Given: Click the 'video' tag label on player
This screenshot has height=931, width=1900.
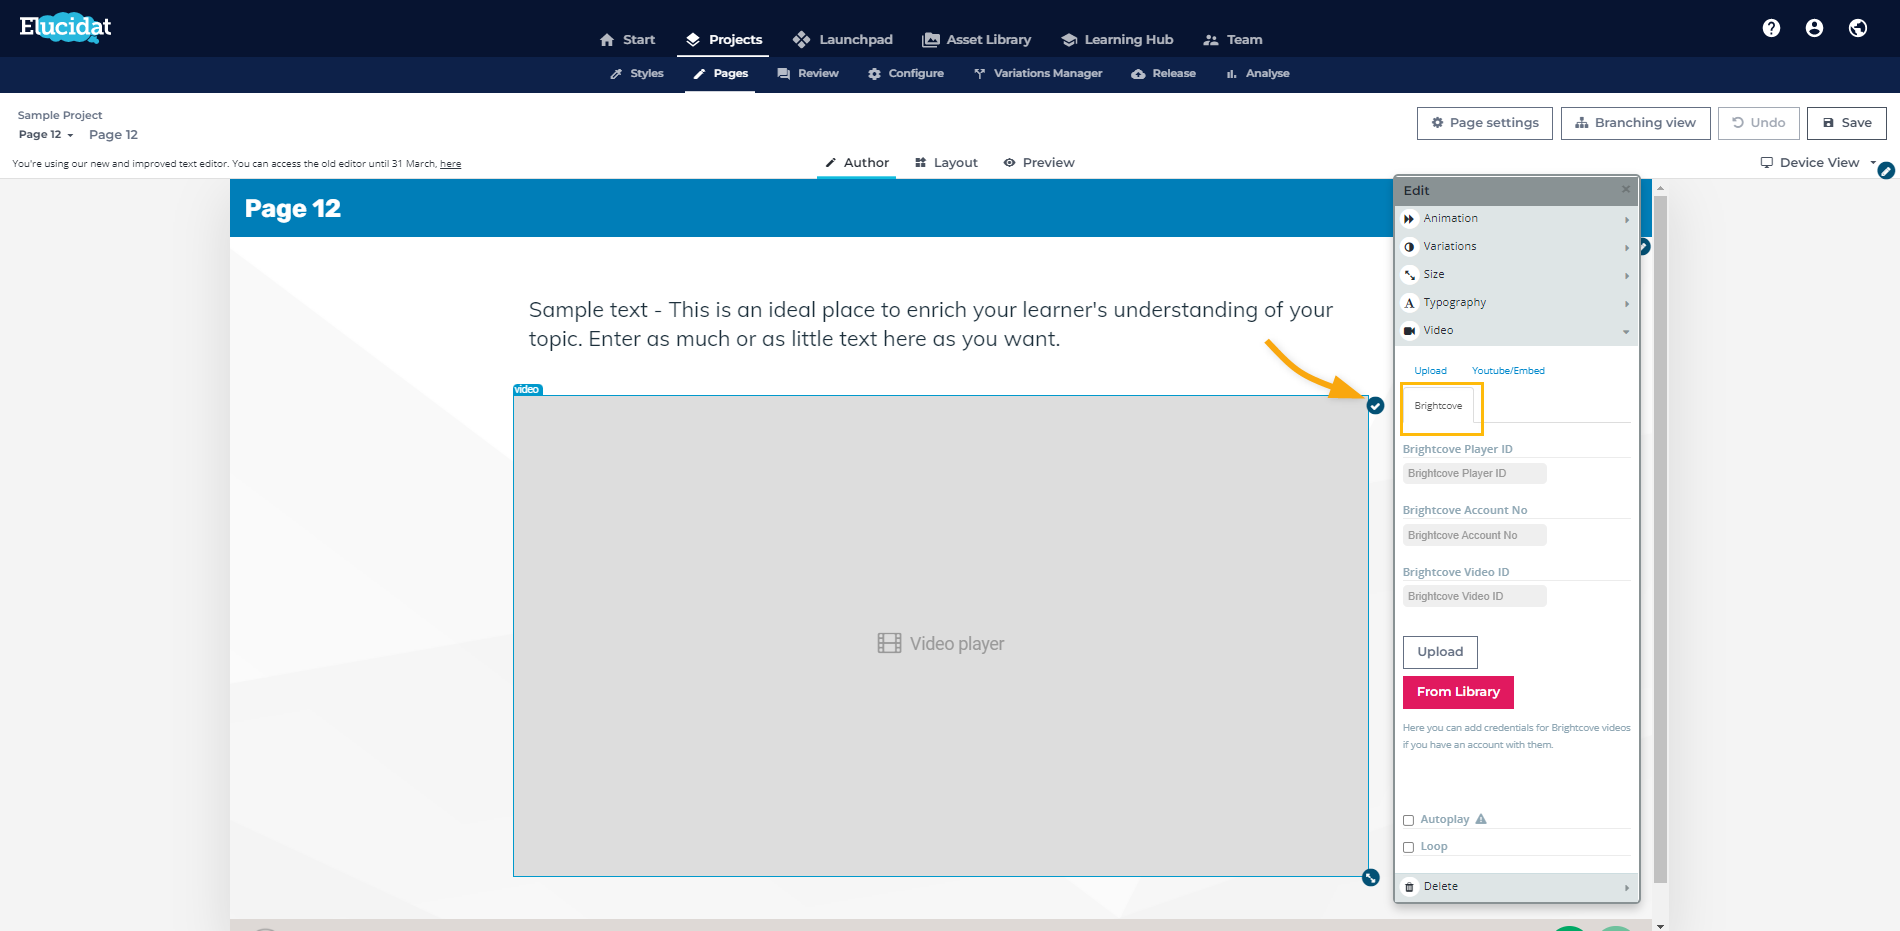Looking at the screenshot, I should 527,390.
